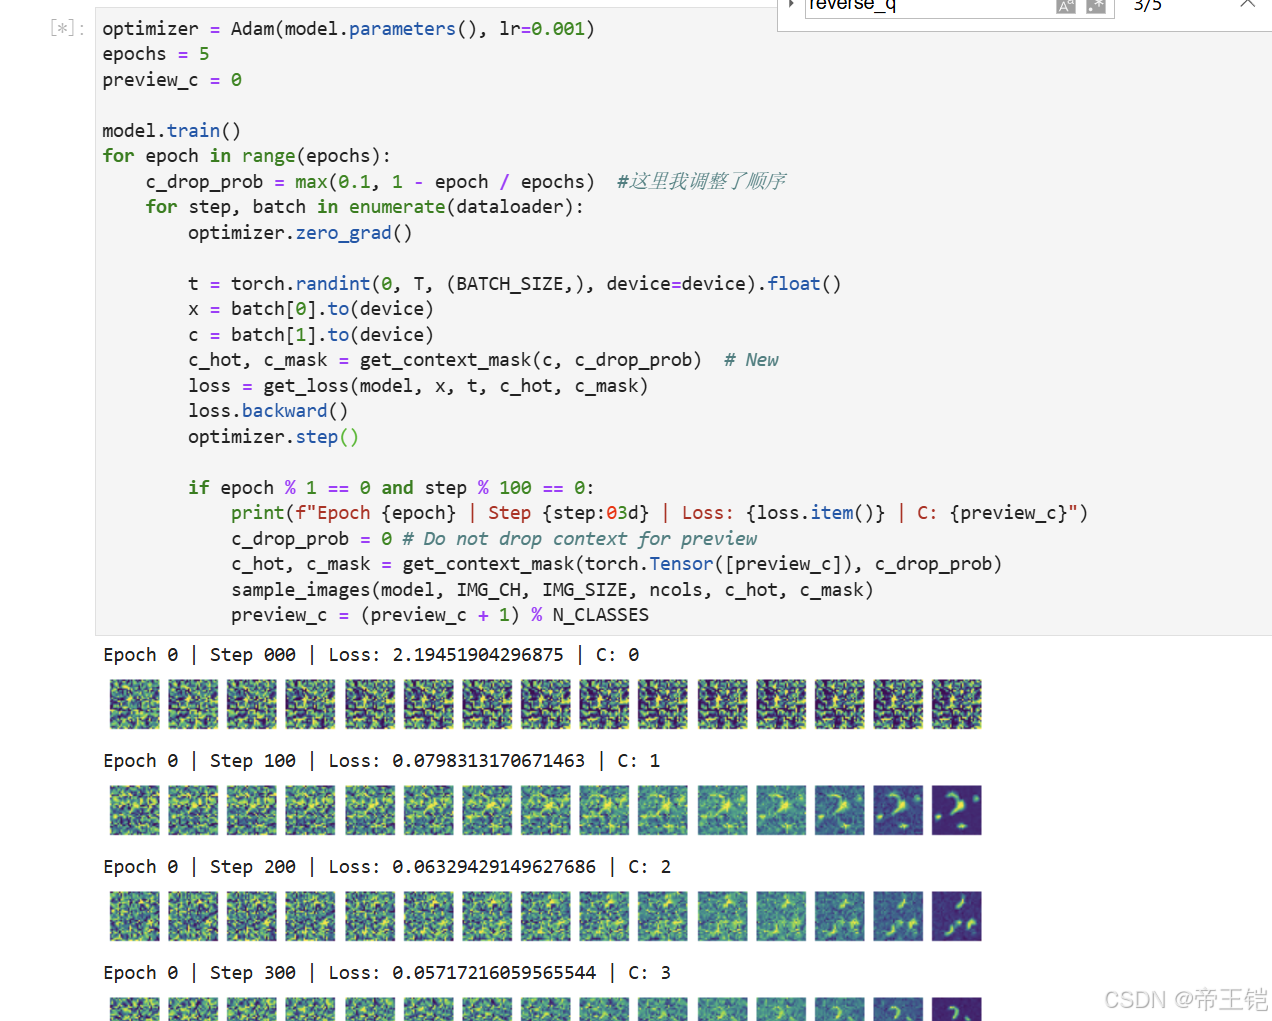Click the Chinese comment after c_drop_prob
Screen dimensions: 1272x1021
(x=701, y=181)
